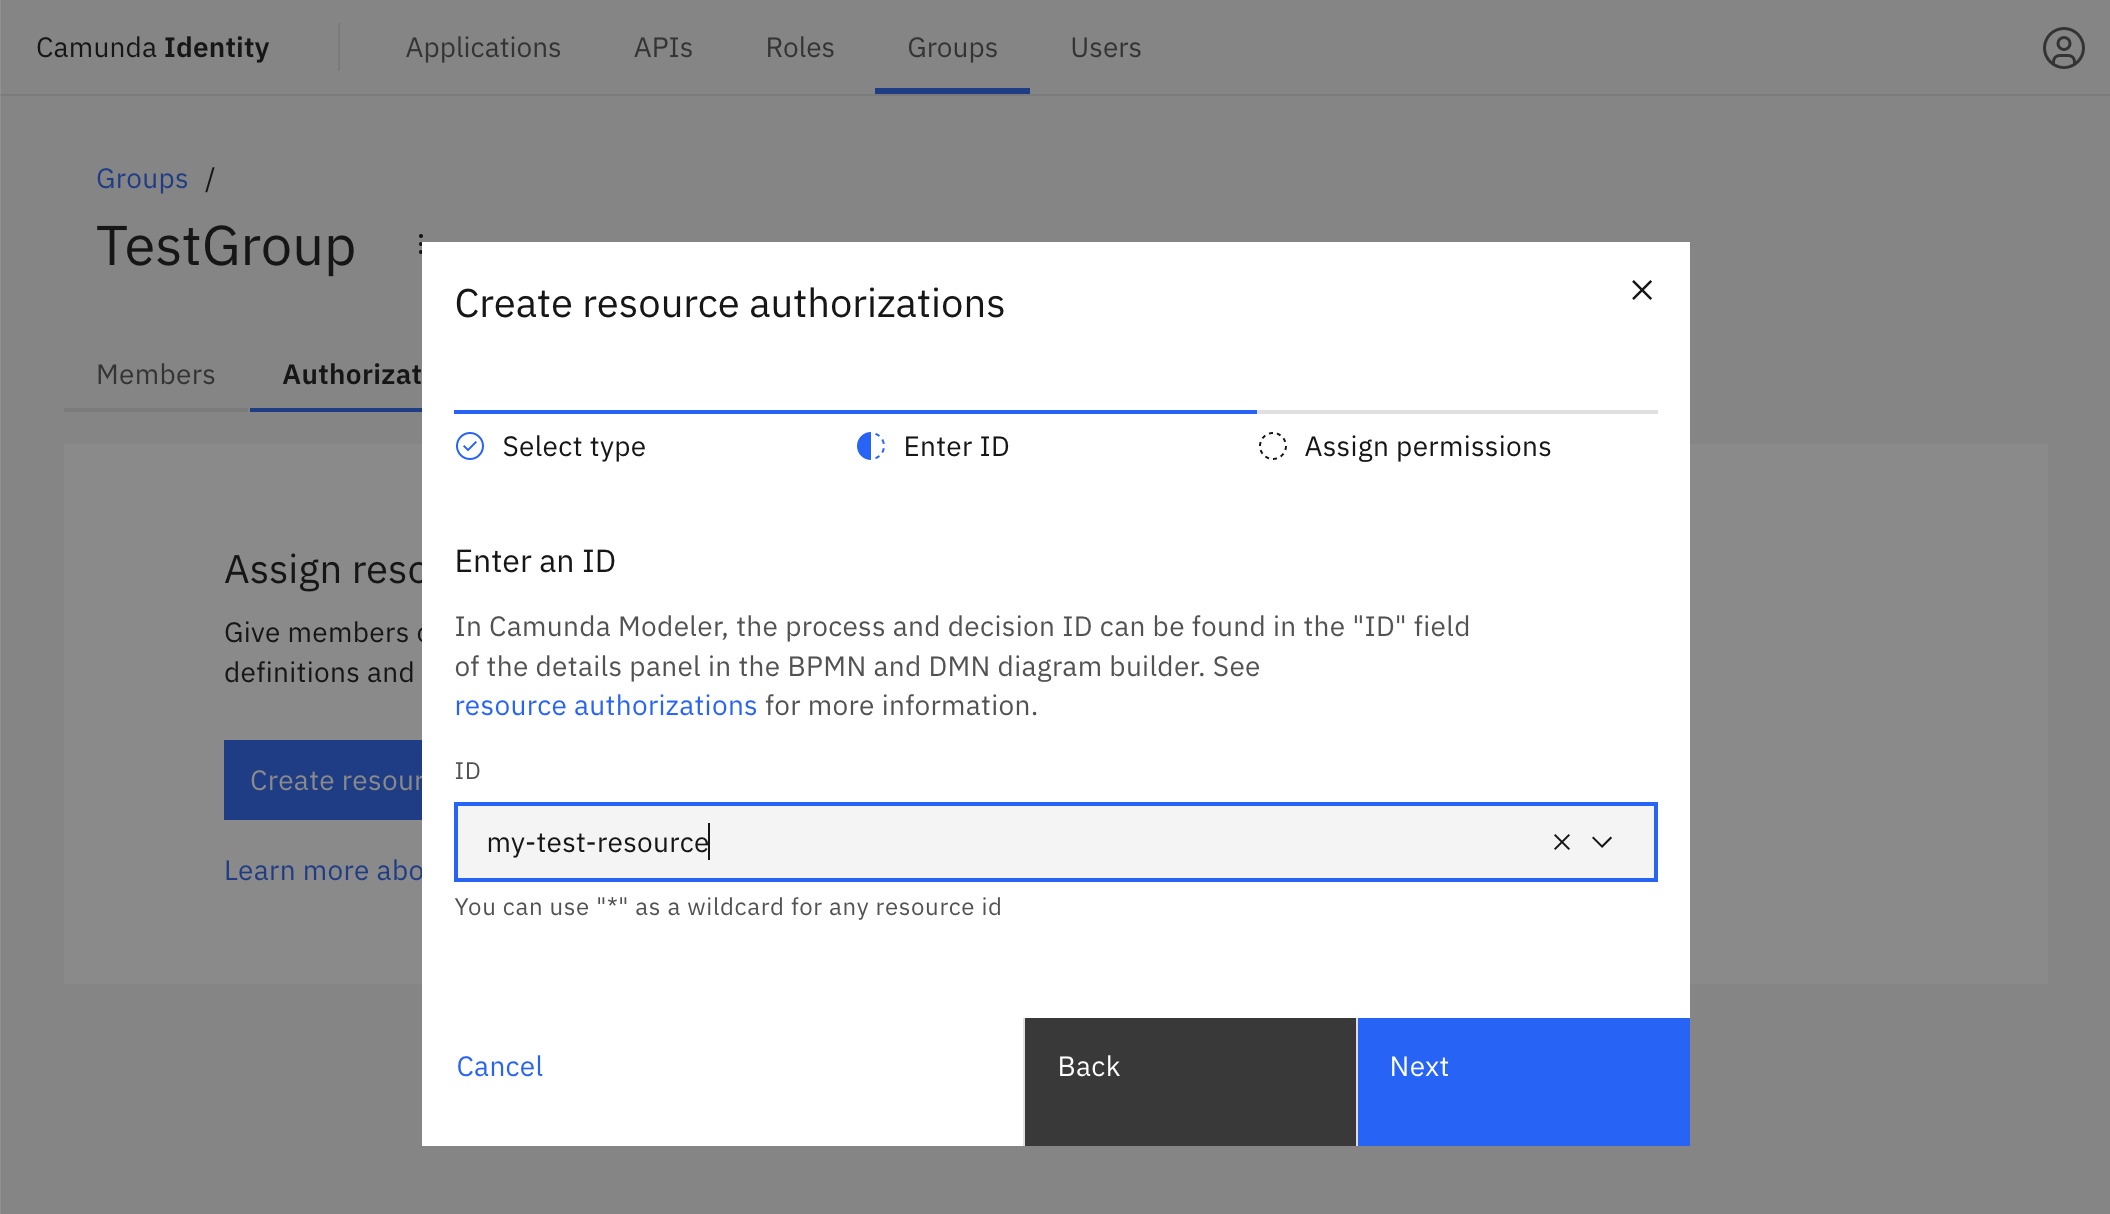Image resolution: width=2110 pixels, height=1214 pixels.
Task: Clear the ID field using the X icon
Action: tap(1561, 842)
